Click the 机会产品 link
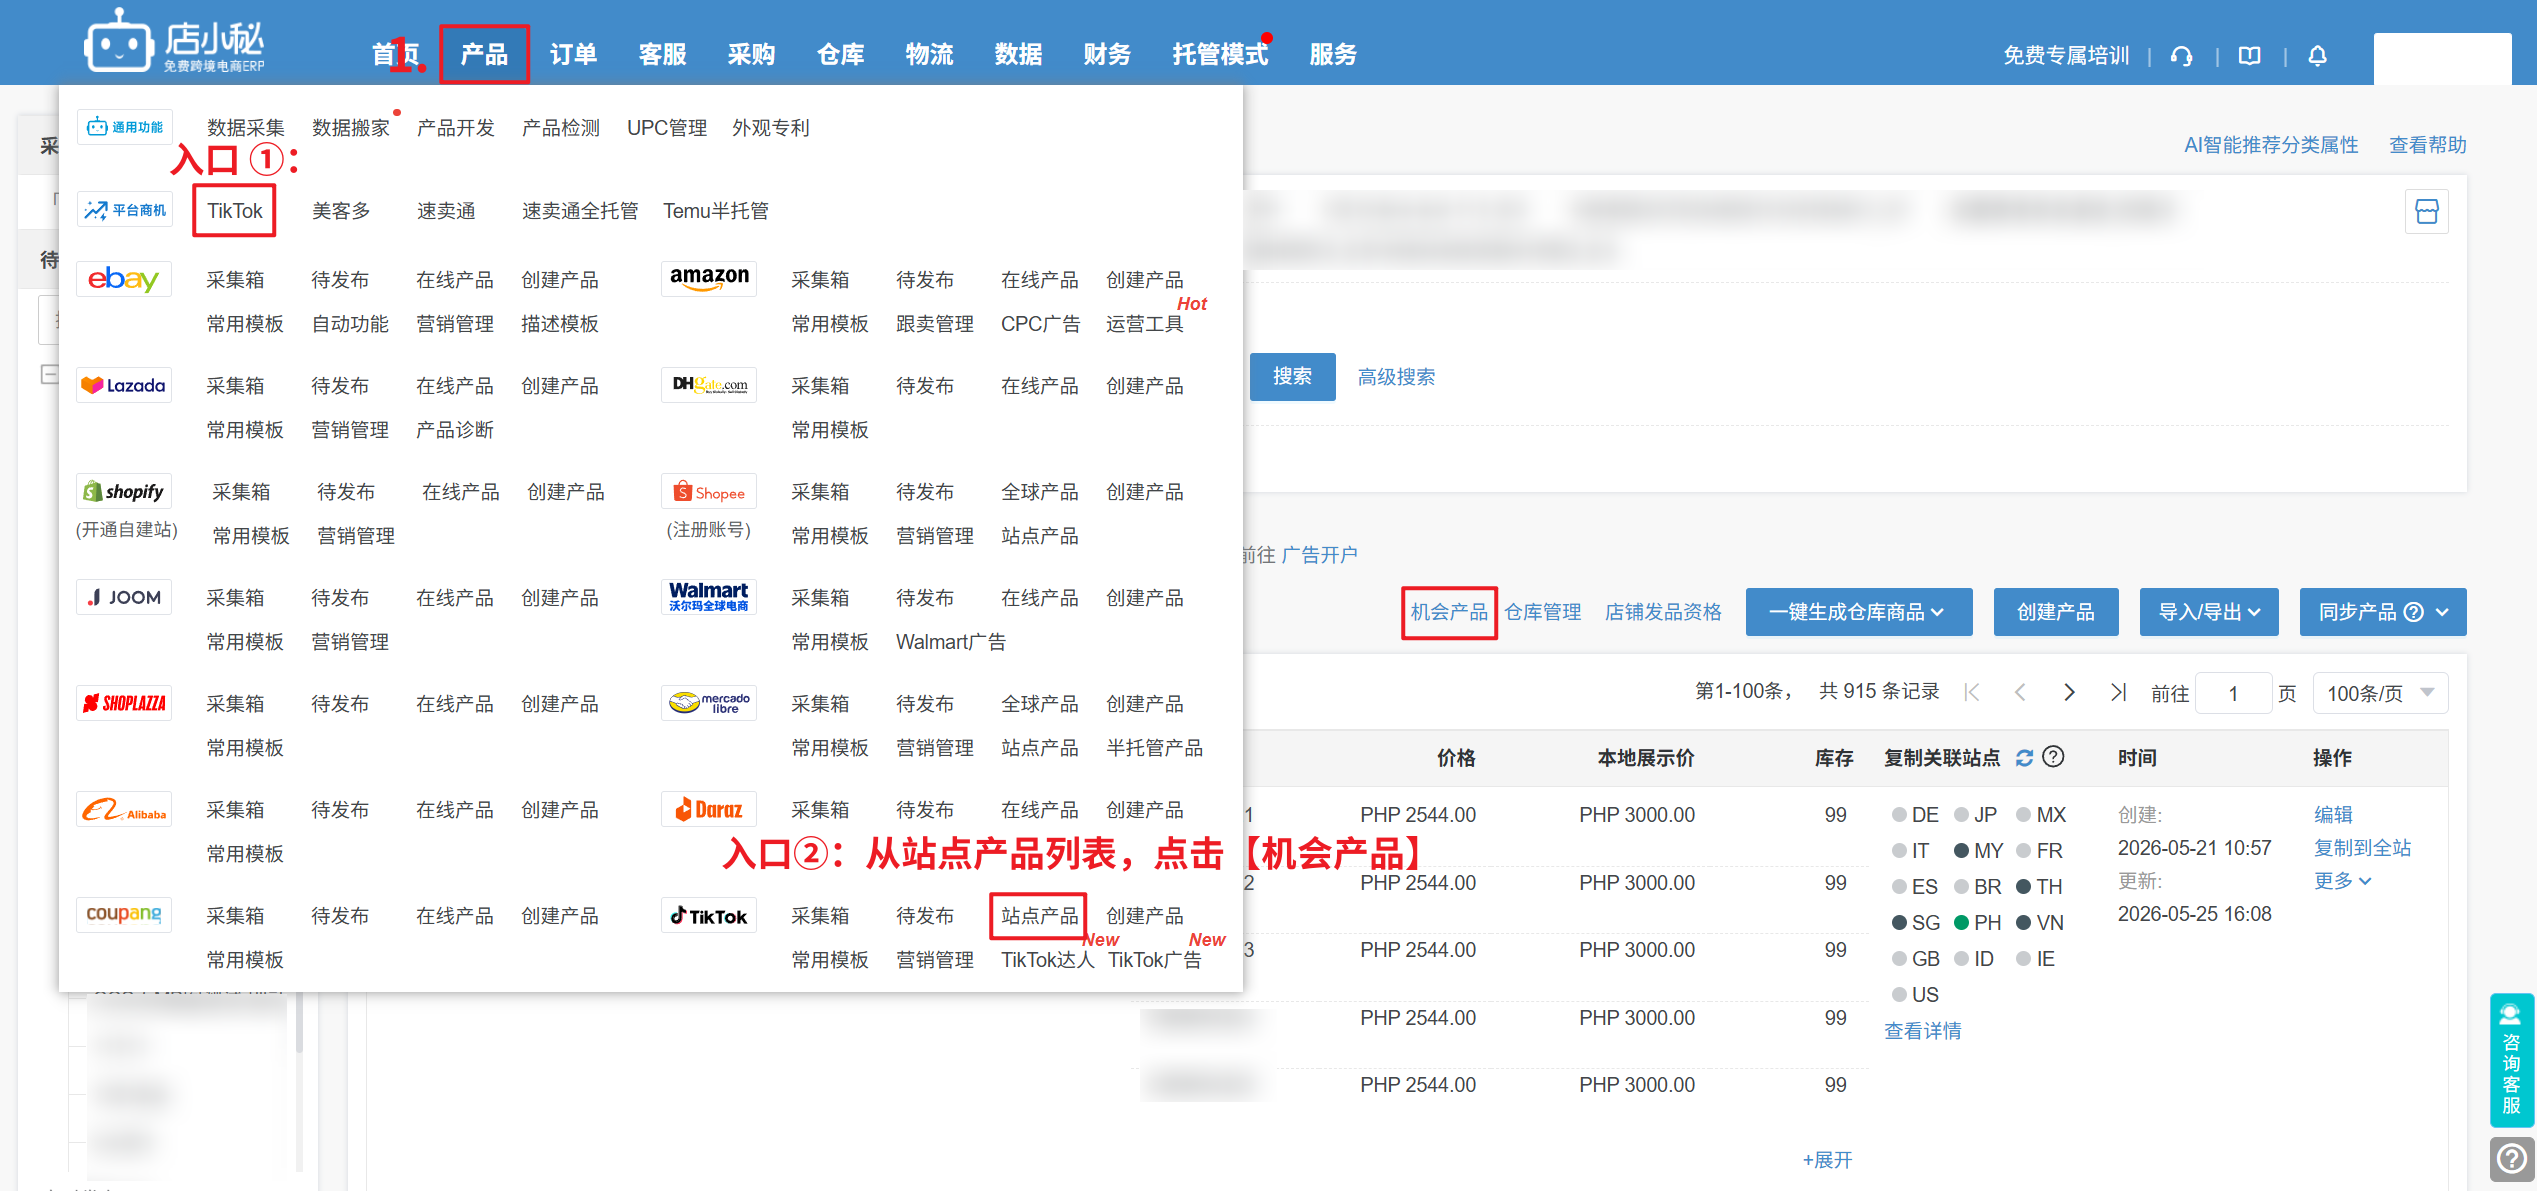 pos(1449,612)
